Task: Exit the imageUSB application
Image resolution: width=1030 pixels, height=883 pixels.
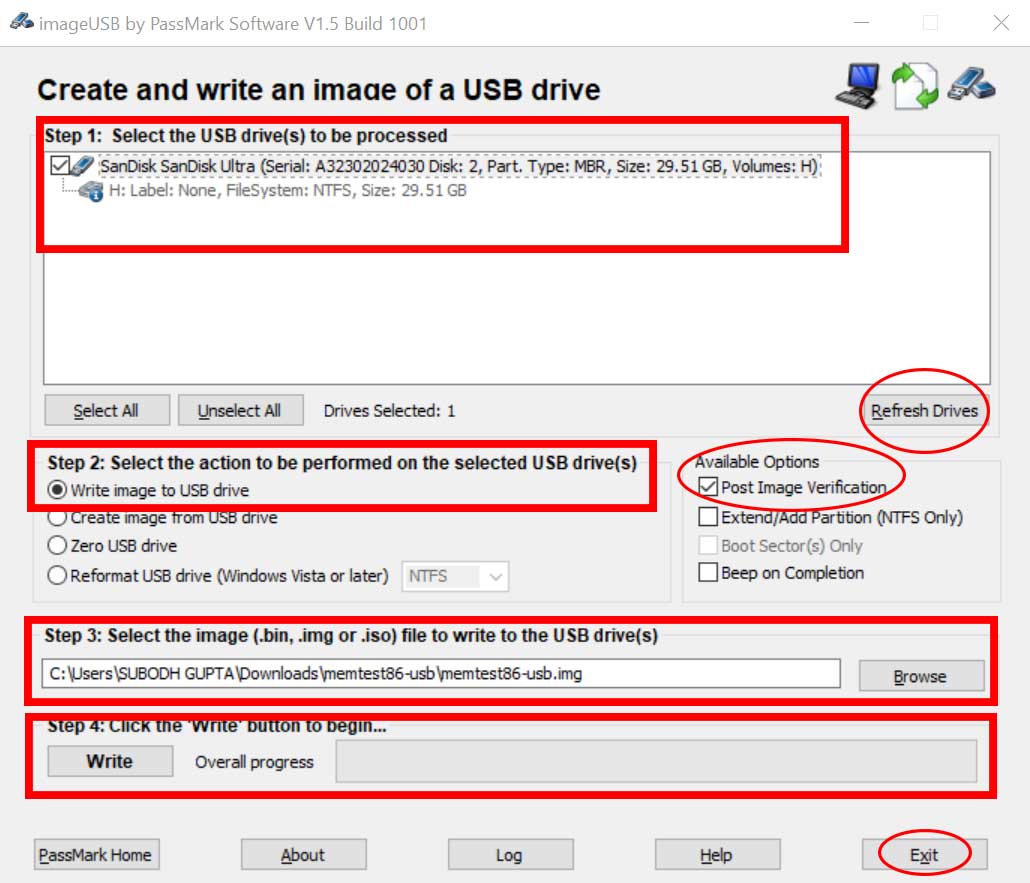Action: [x=924, y=855]
